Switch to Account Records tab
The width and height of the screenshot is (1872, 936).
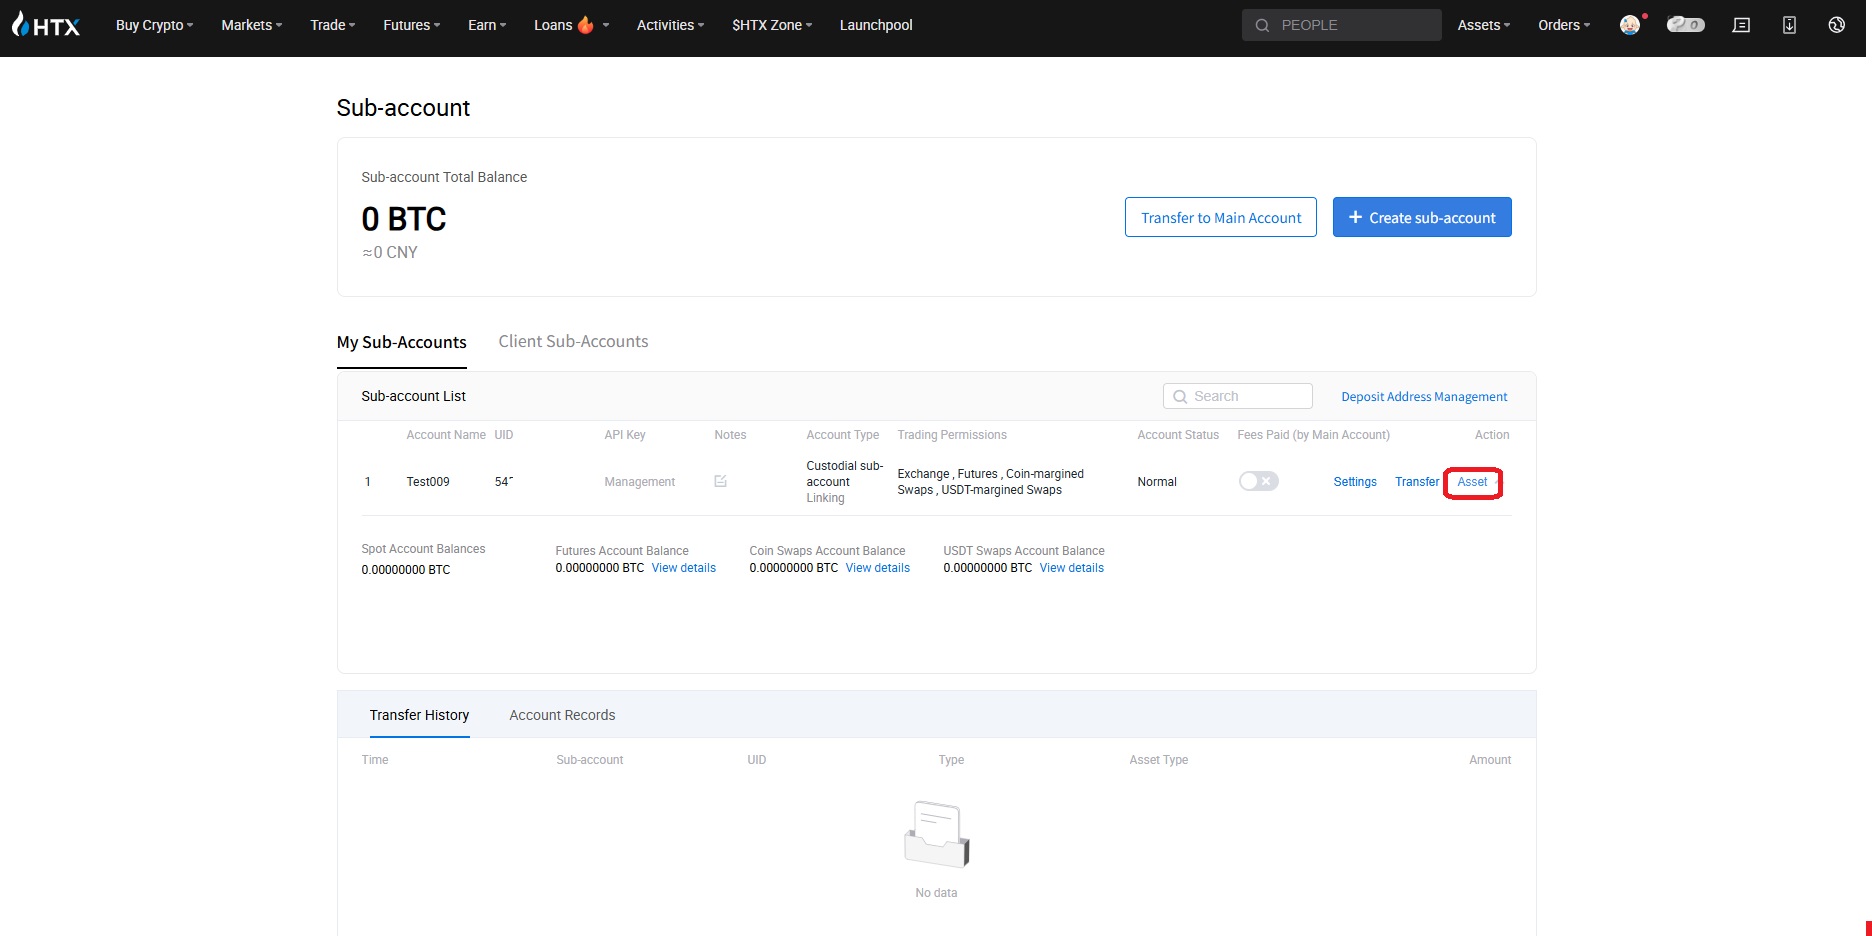coord(562,715)
